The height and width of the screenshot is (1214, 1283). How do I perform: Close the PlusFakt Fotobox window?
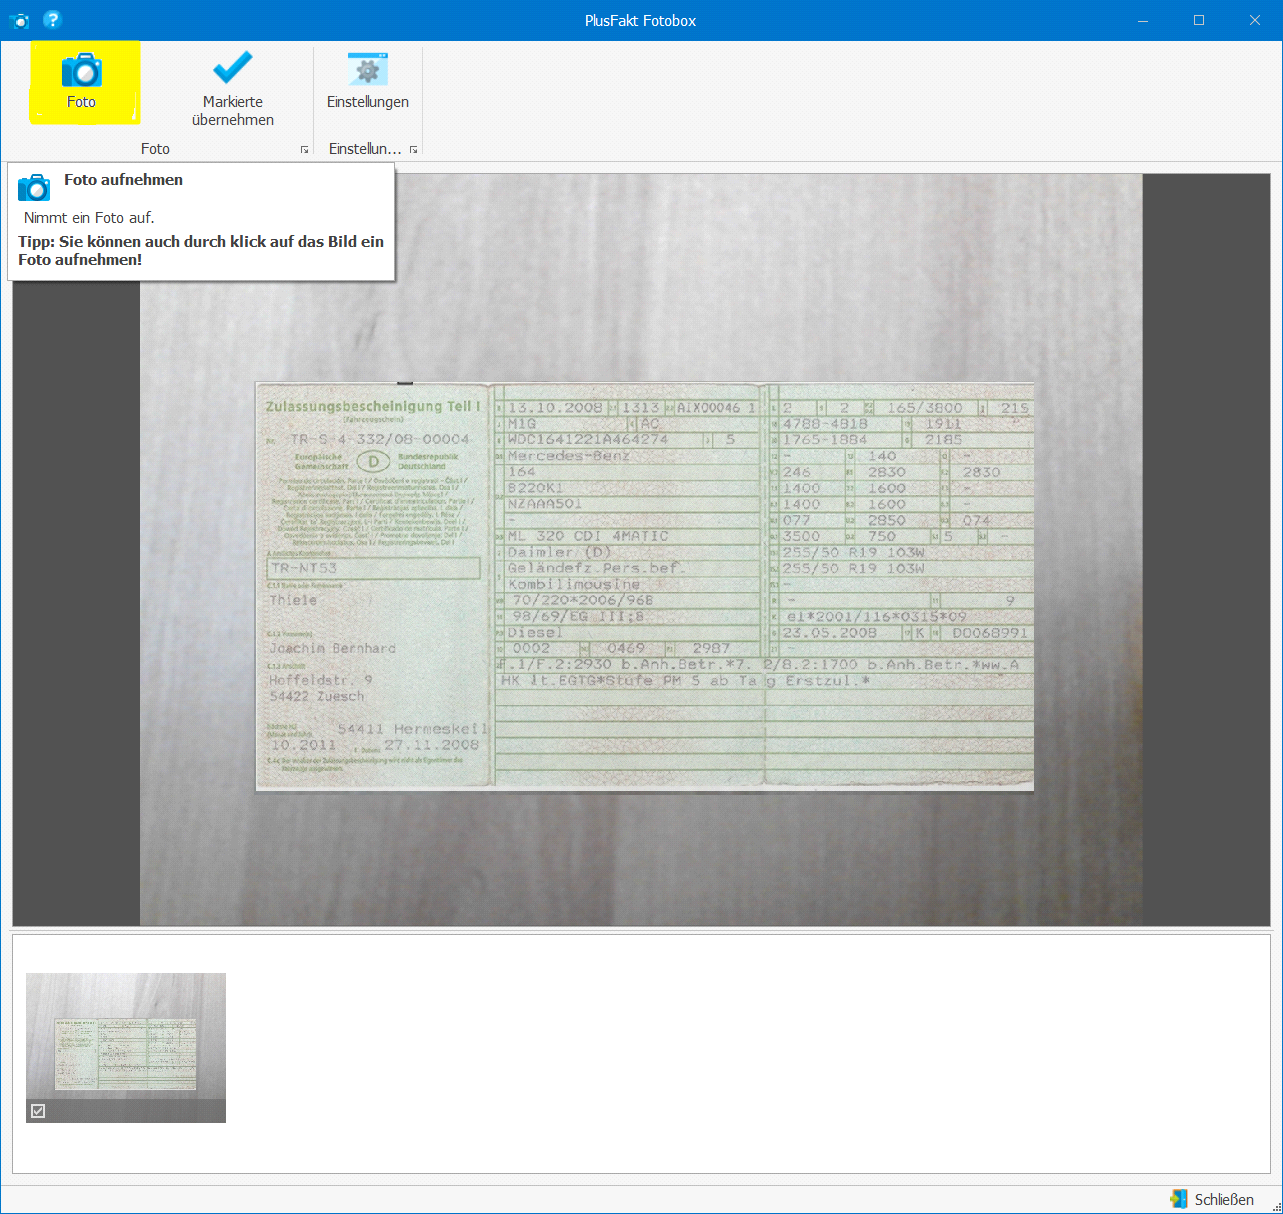[1255, 20]
